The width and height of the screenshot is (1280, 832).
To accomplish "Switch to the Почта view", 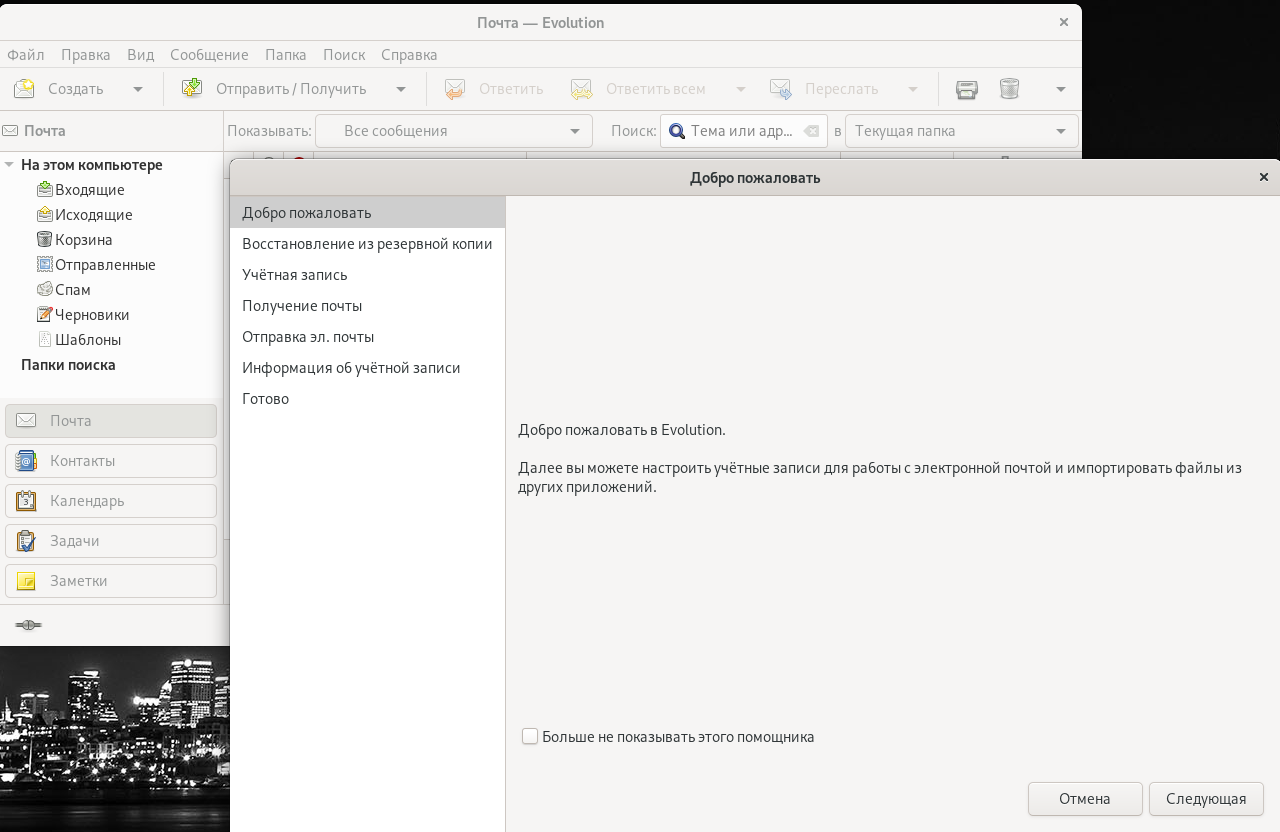I will point(111,421).
